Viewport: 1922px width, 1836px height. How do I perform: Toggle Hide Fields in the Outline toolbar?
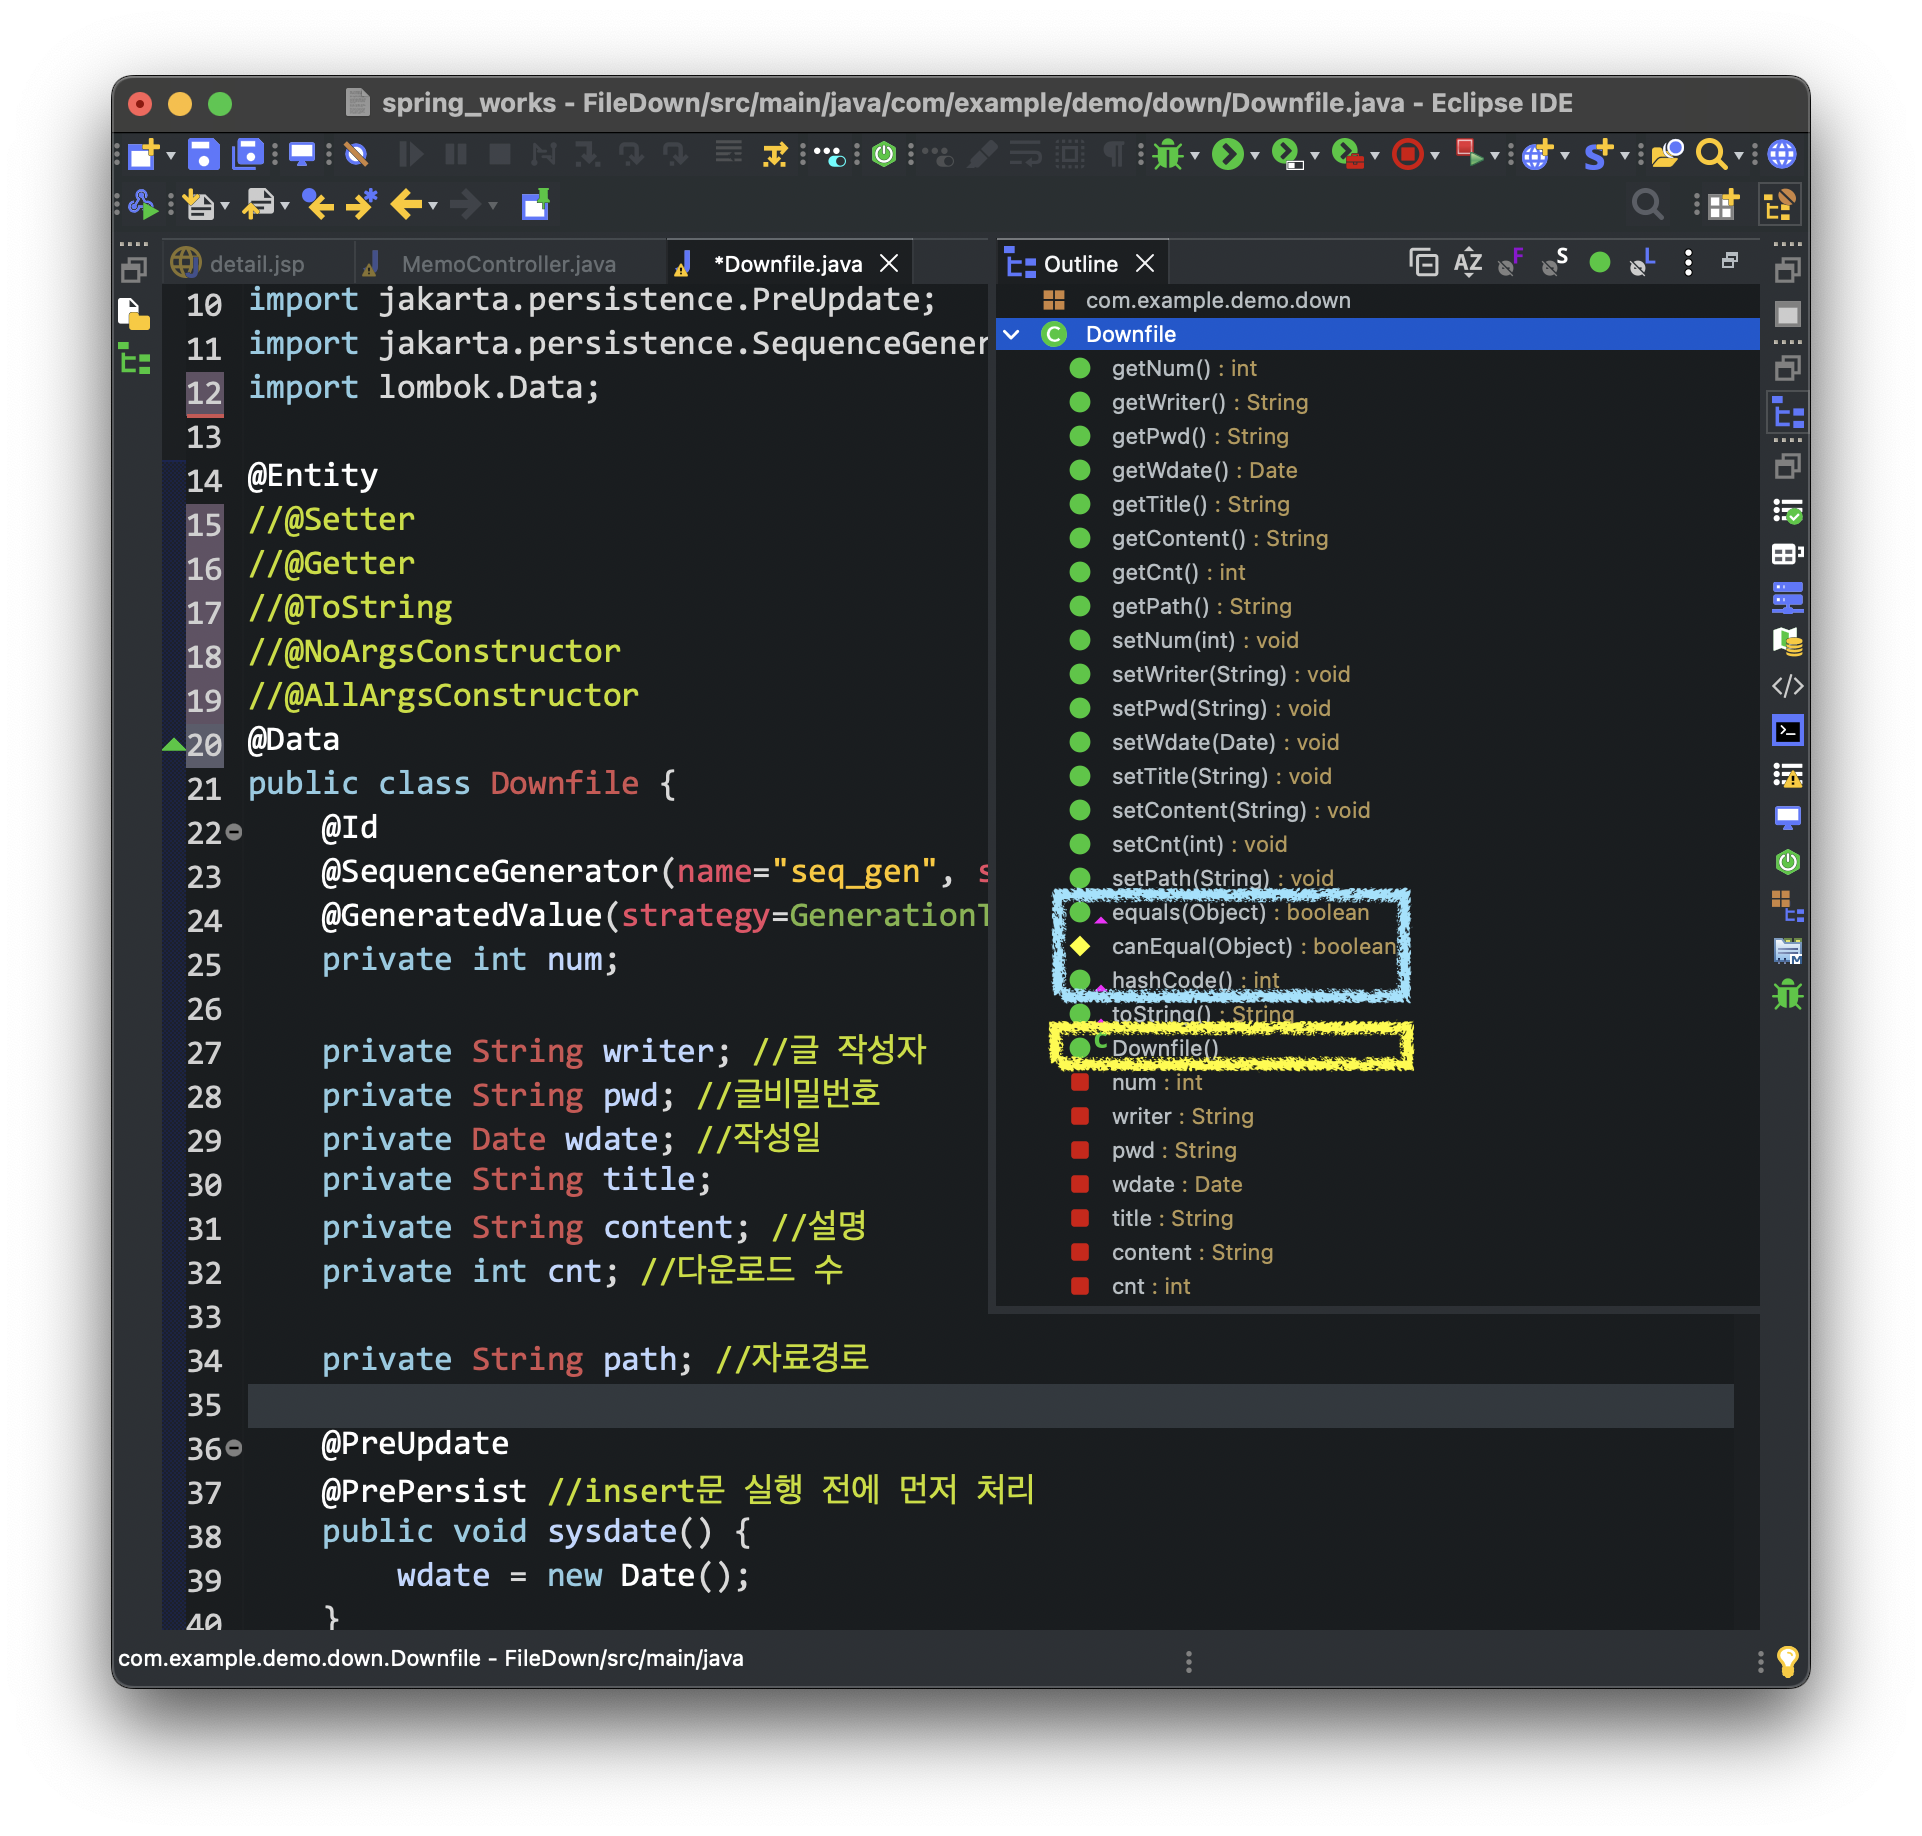[1510, 263]
